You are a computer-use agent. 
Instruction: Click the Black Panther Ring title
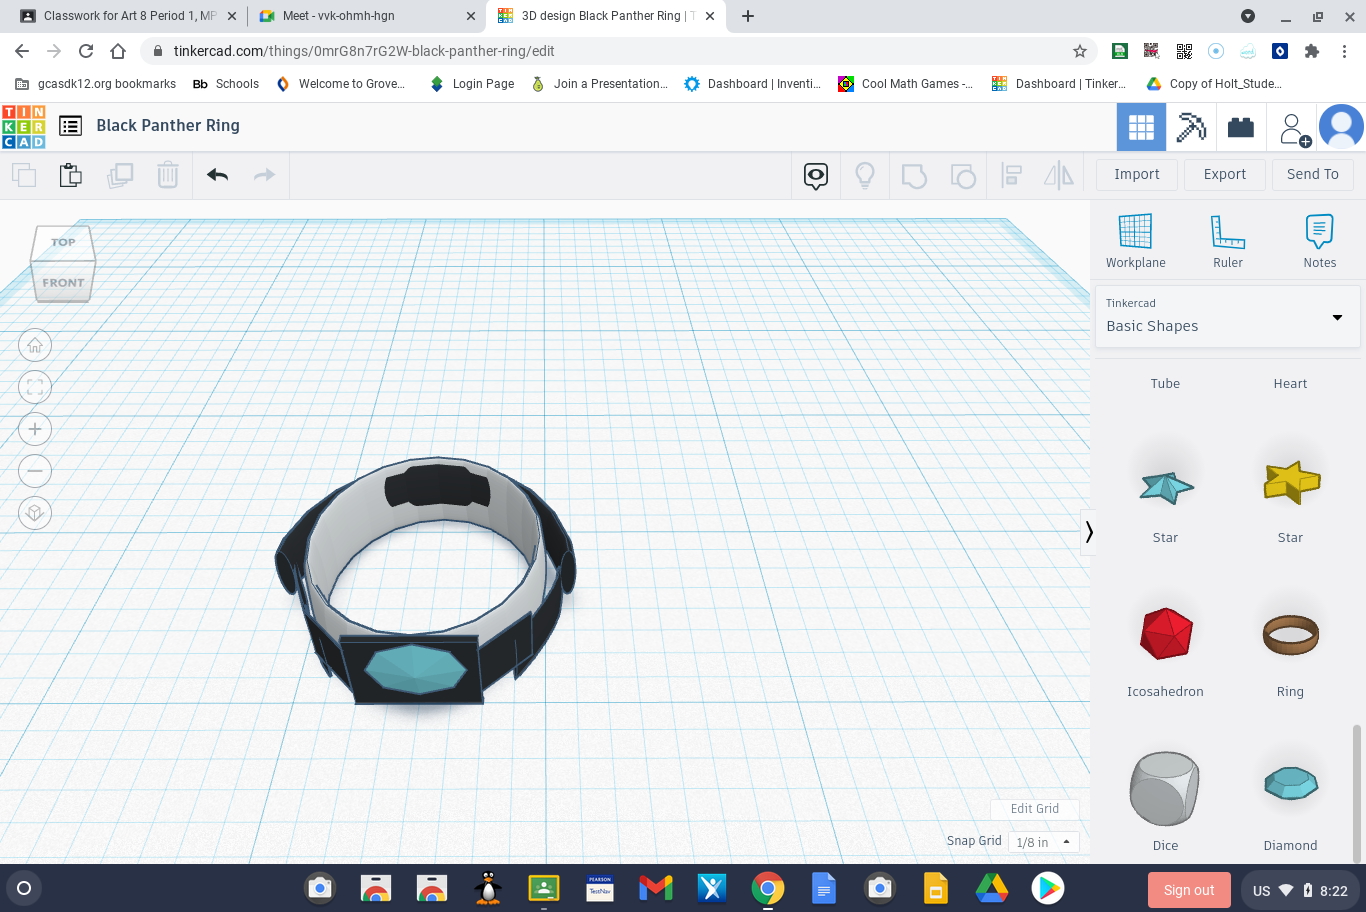pyautogui.click(x=168, y=126)
